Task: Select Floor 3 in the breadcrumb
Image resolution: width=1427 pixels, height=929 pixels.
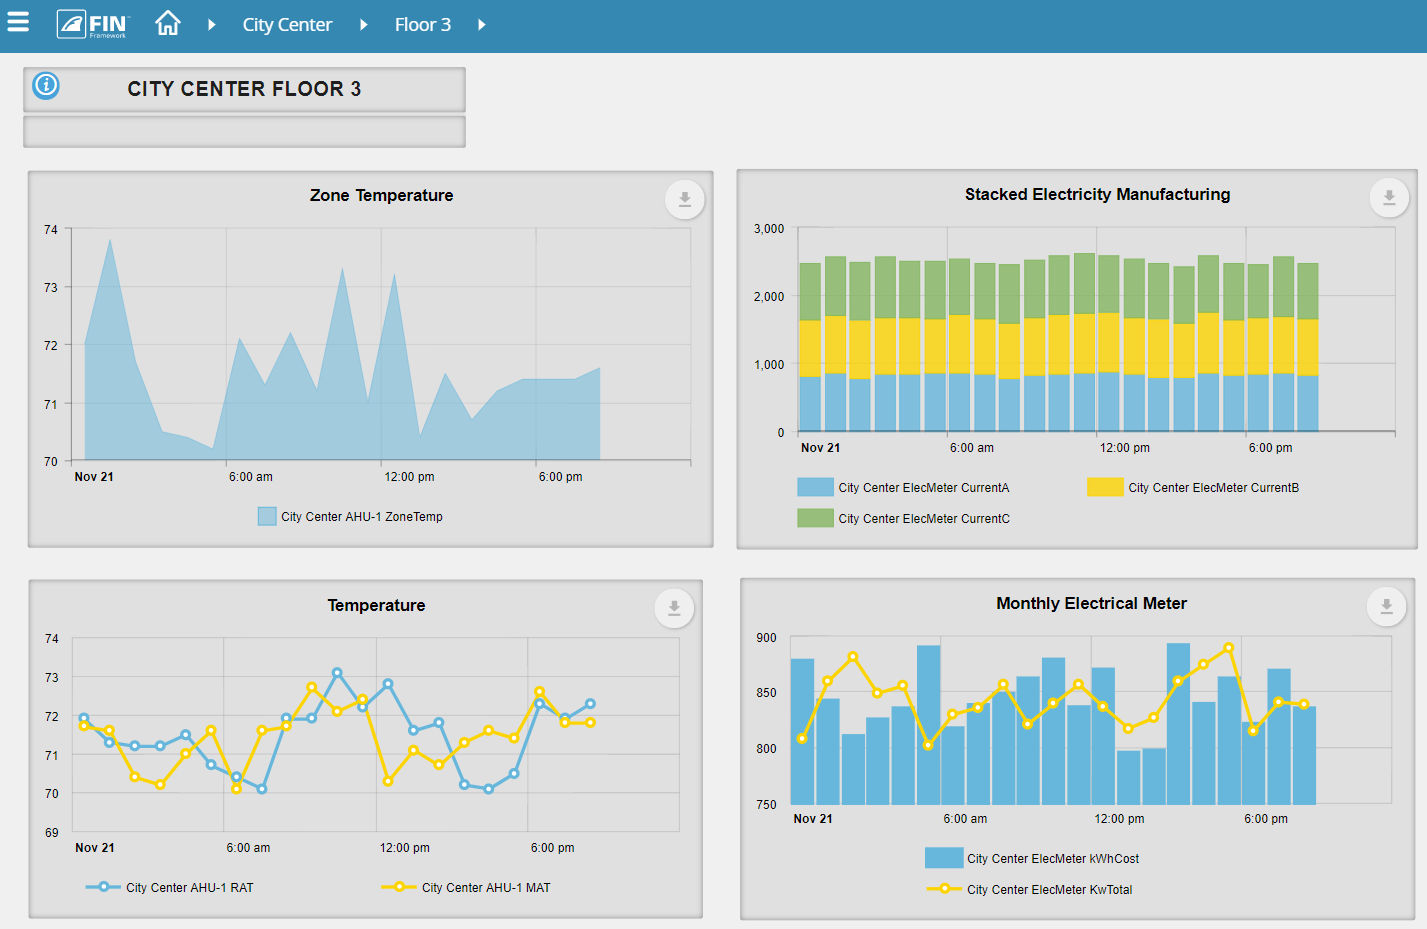Action: (423, 24)
